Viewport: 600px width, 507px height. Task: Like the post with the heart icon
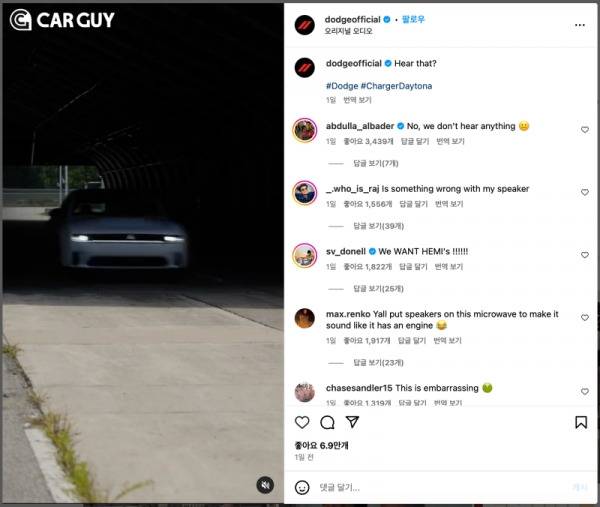(302, 422)
